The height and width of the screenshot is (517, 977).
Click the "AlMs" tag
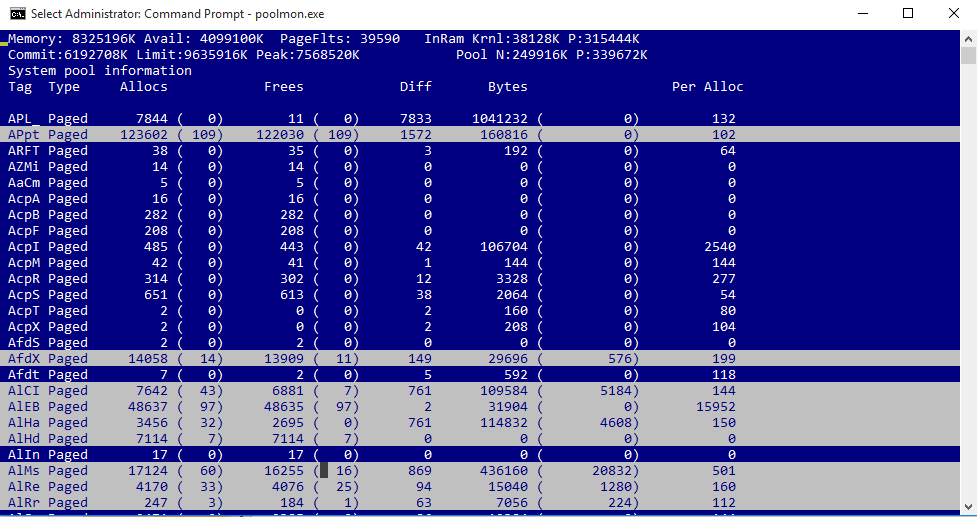(x=24, y=470)
